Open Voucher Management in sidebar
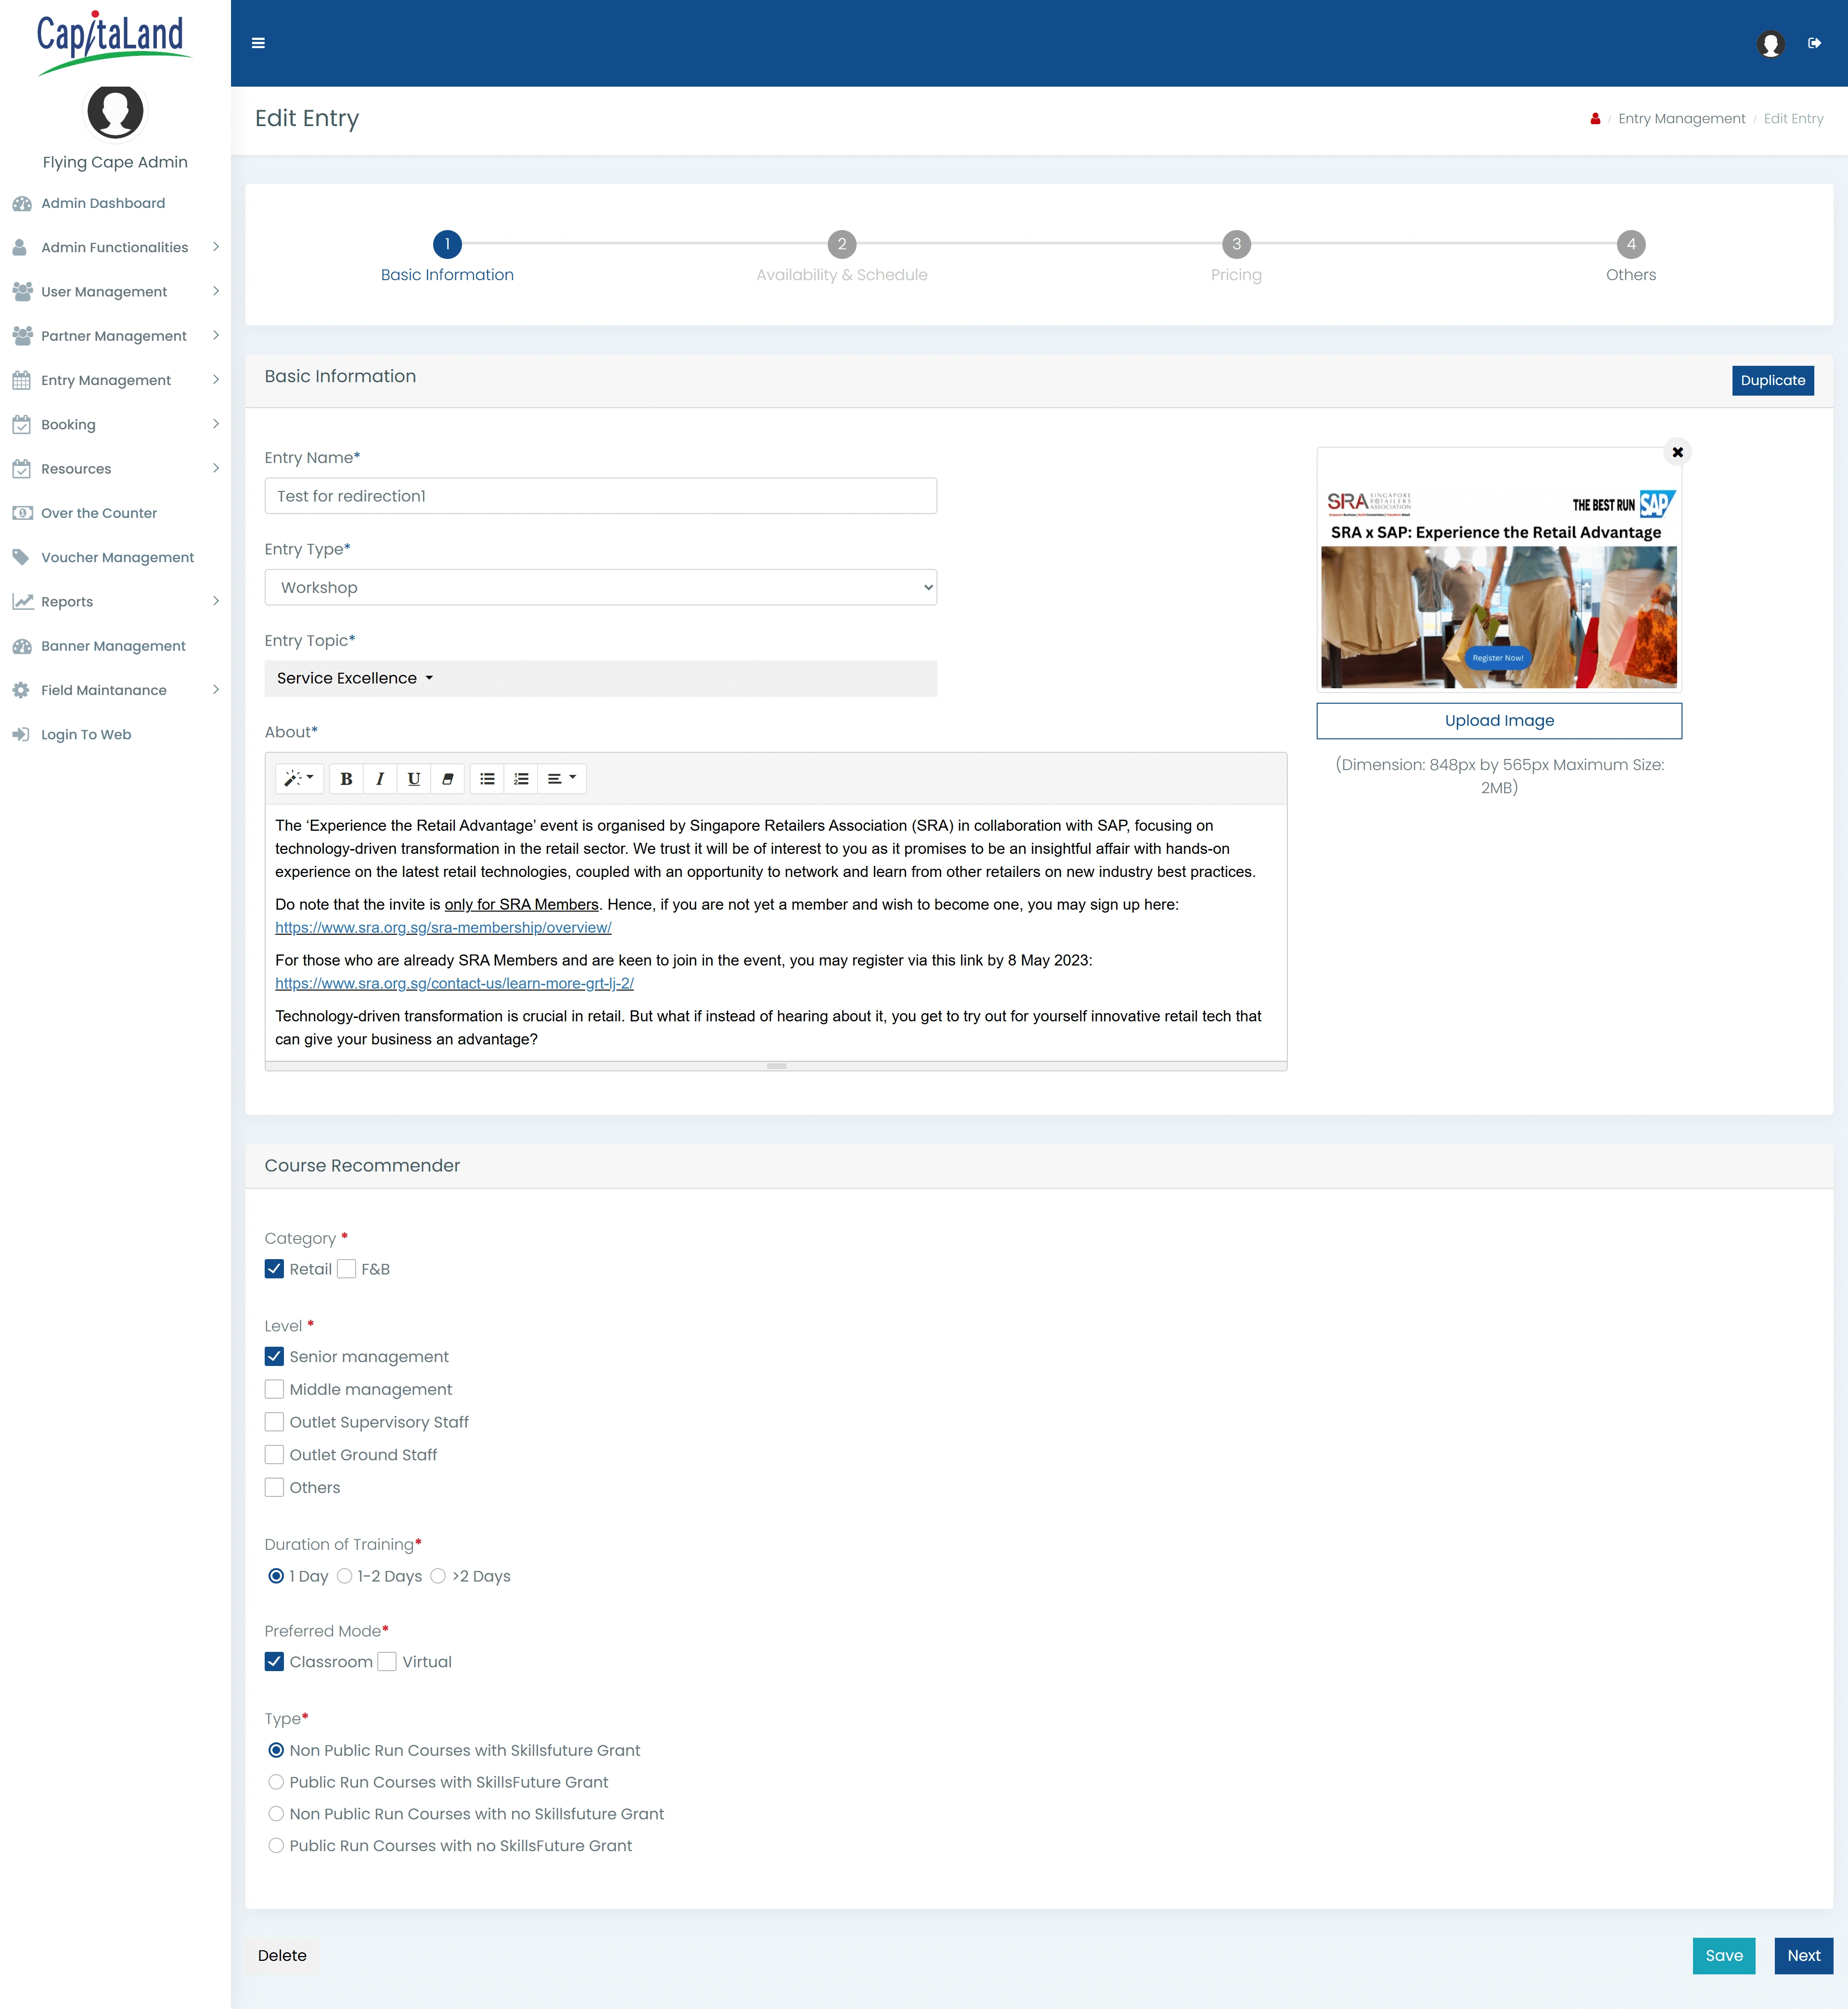 (117, 557)
